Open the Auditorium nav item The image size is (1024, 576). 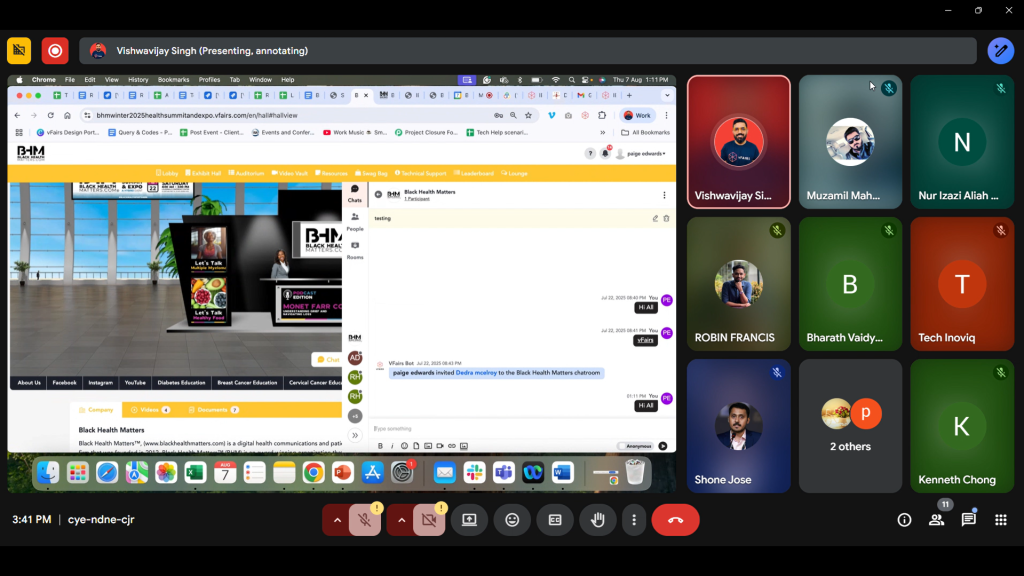point(246,174)
